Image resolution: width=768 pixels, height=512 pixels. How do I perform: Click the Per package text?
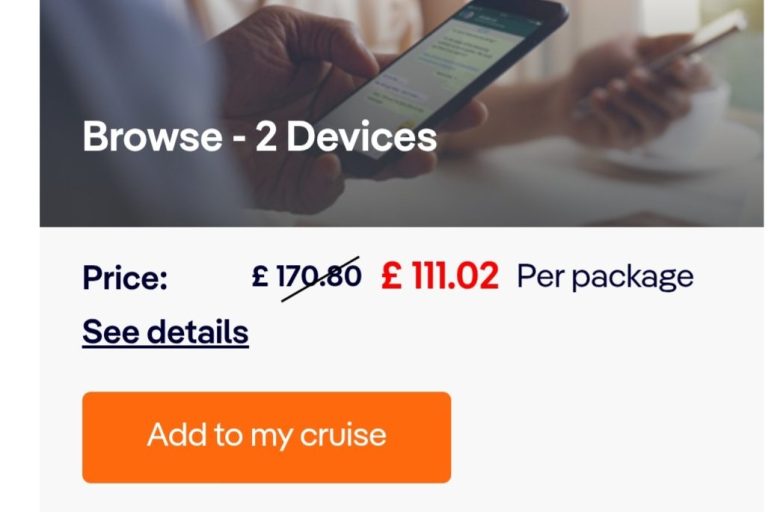click(x=604, y=276)
